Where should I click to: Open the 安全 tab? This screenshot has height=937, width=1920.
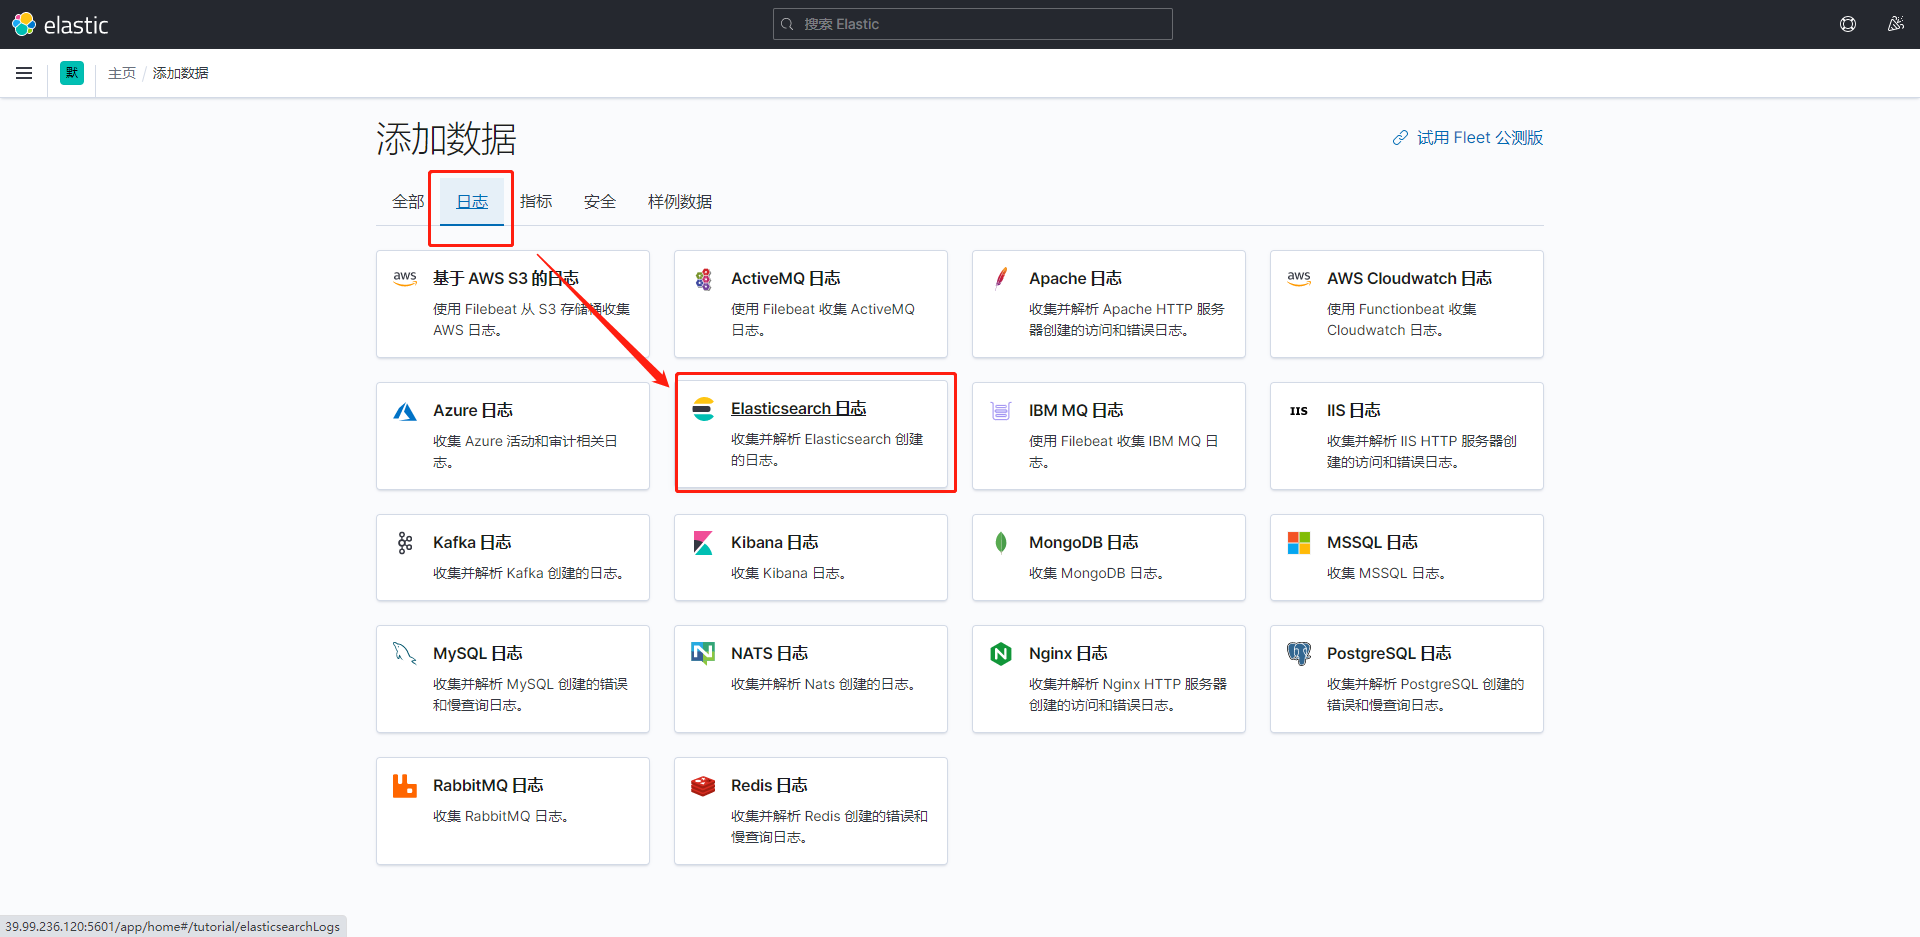600,202
